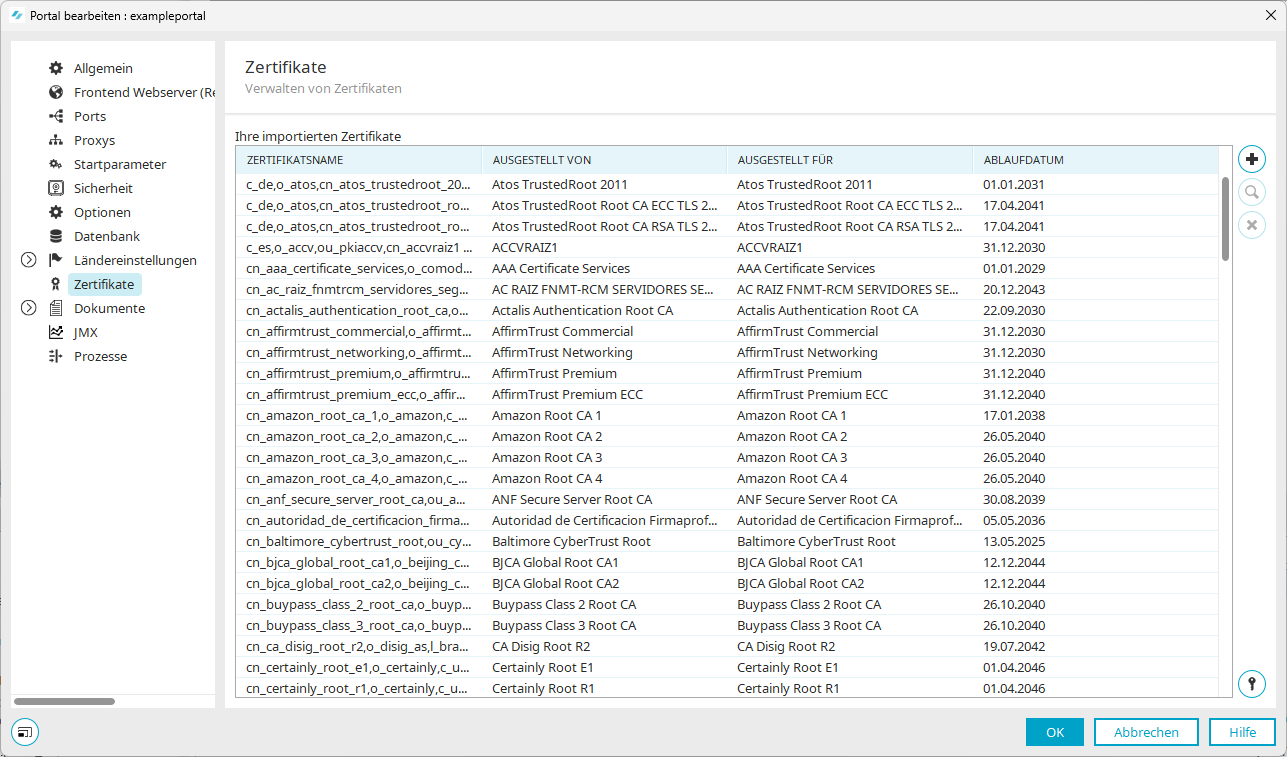
Task: Expand the Ländereinstellungen tree node
Action: pos(28,261)
